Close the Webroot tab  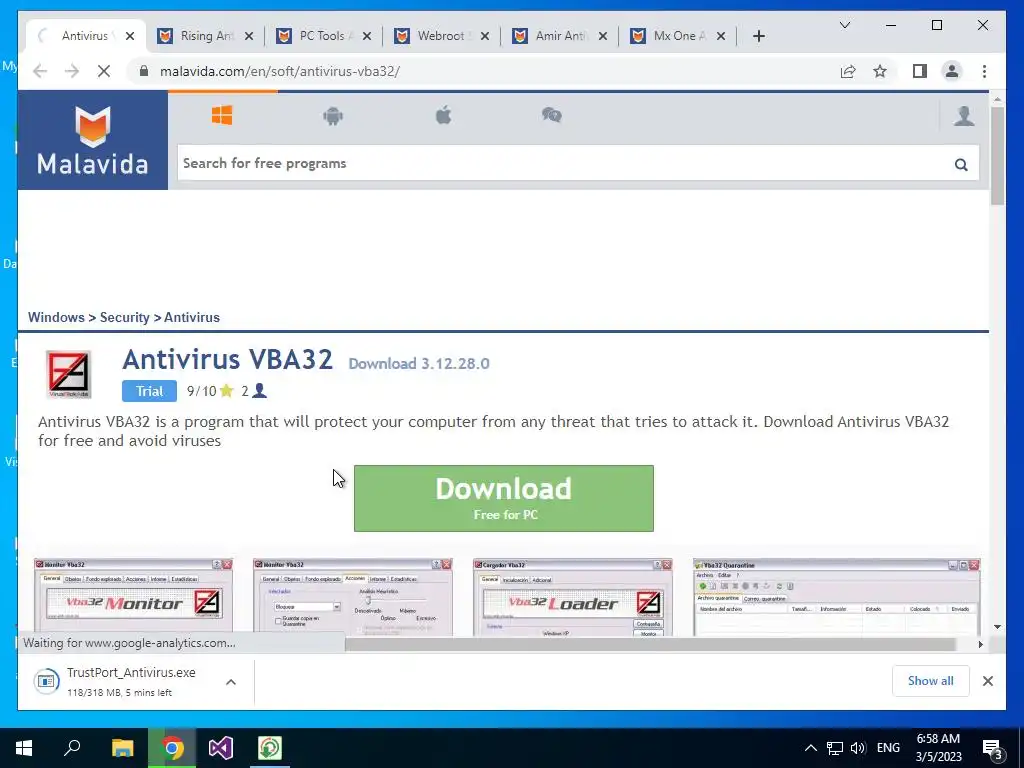coord(485,36)
